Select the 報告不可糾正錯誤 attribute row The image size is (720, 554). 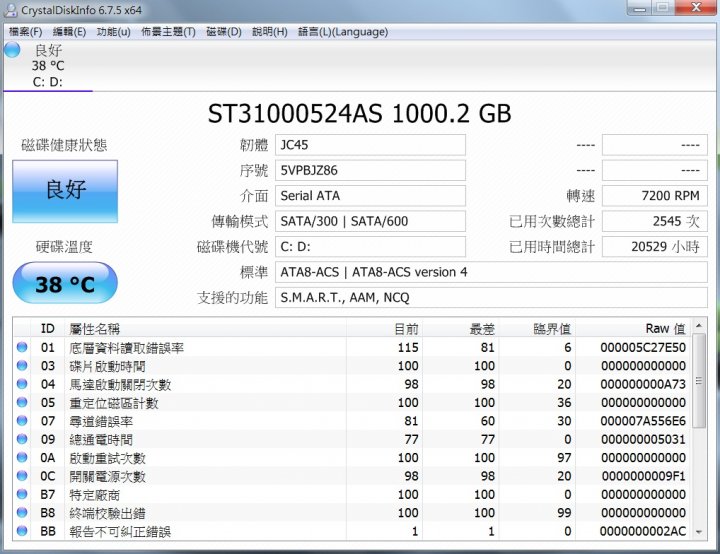pos(353,531)
